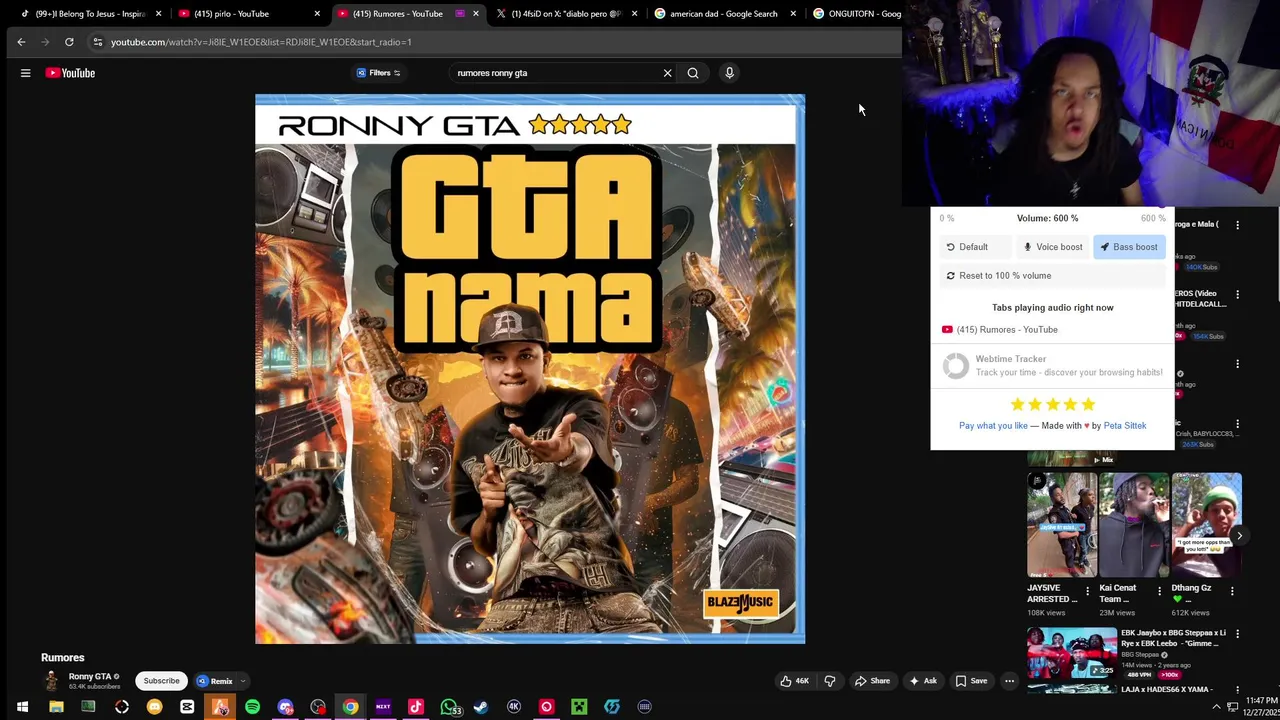Switch to Google Chrome in taskbar
Image resolution: width=1280 pixels, height=720 pixels.
pyautogui.click(x=350, y=707)
